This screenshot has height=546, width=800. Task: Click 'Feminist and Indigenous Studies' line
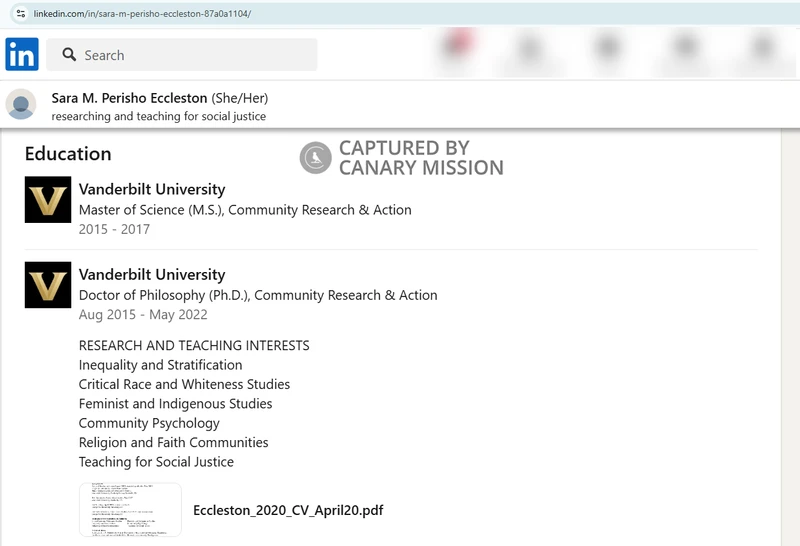176,404
